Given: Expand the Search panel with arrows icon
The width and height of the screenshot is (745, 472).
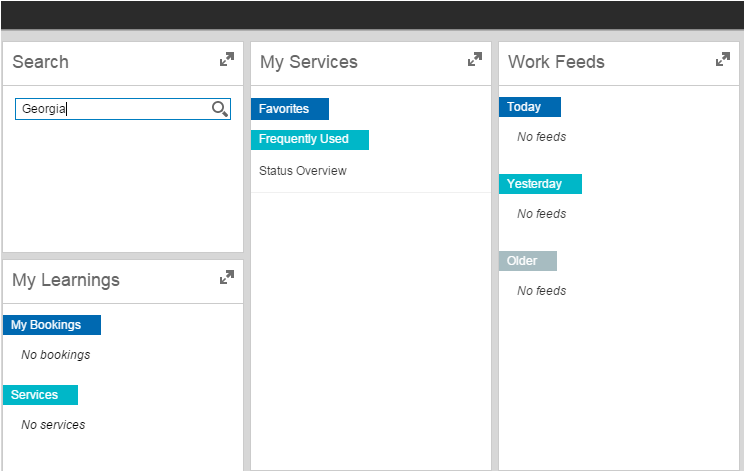Looking at the screenshot, I should [x=227, y=59].
